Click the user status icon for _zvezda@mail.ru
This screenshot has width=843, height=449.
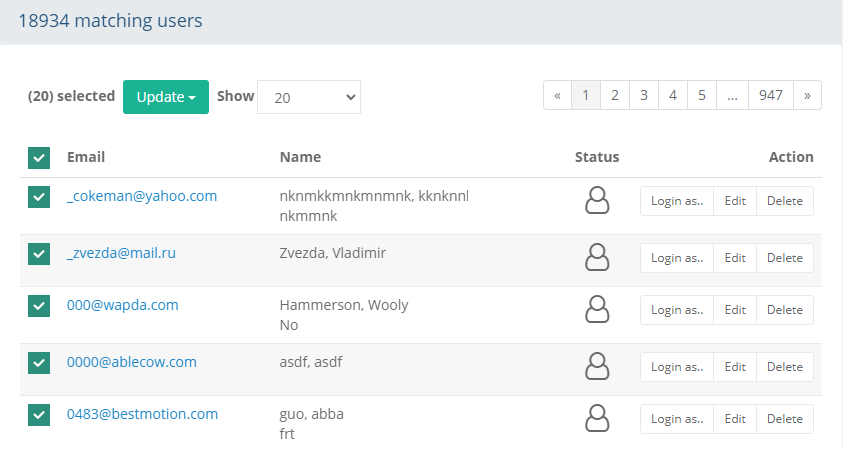(x=597, y=258)
